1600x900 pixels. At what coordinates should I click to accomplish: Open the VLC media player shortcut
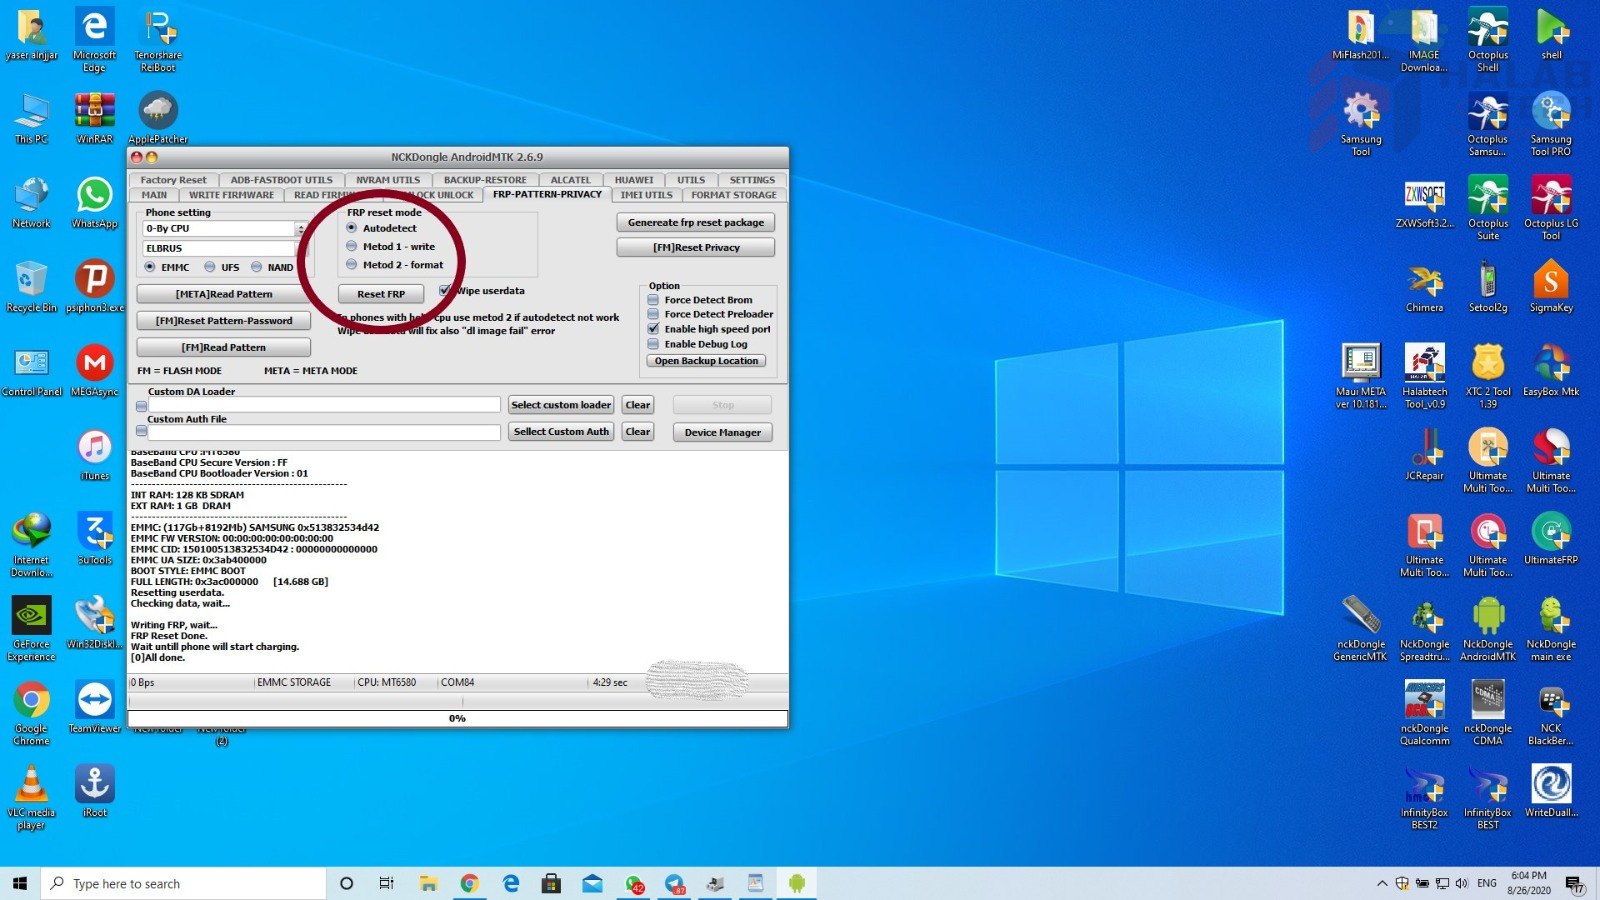31,797
